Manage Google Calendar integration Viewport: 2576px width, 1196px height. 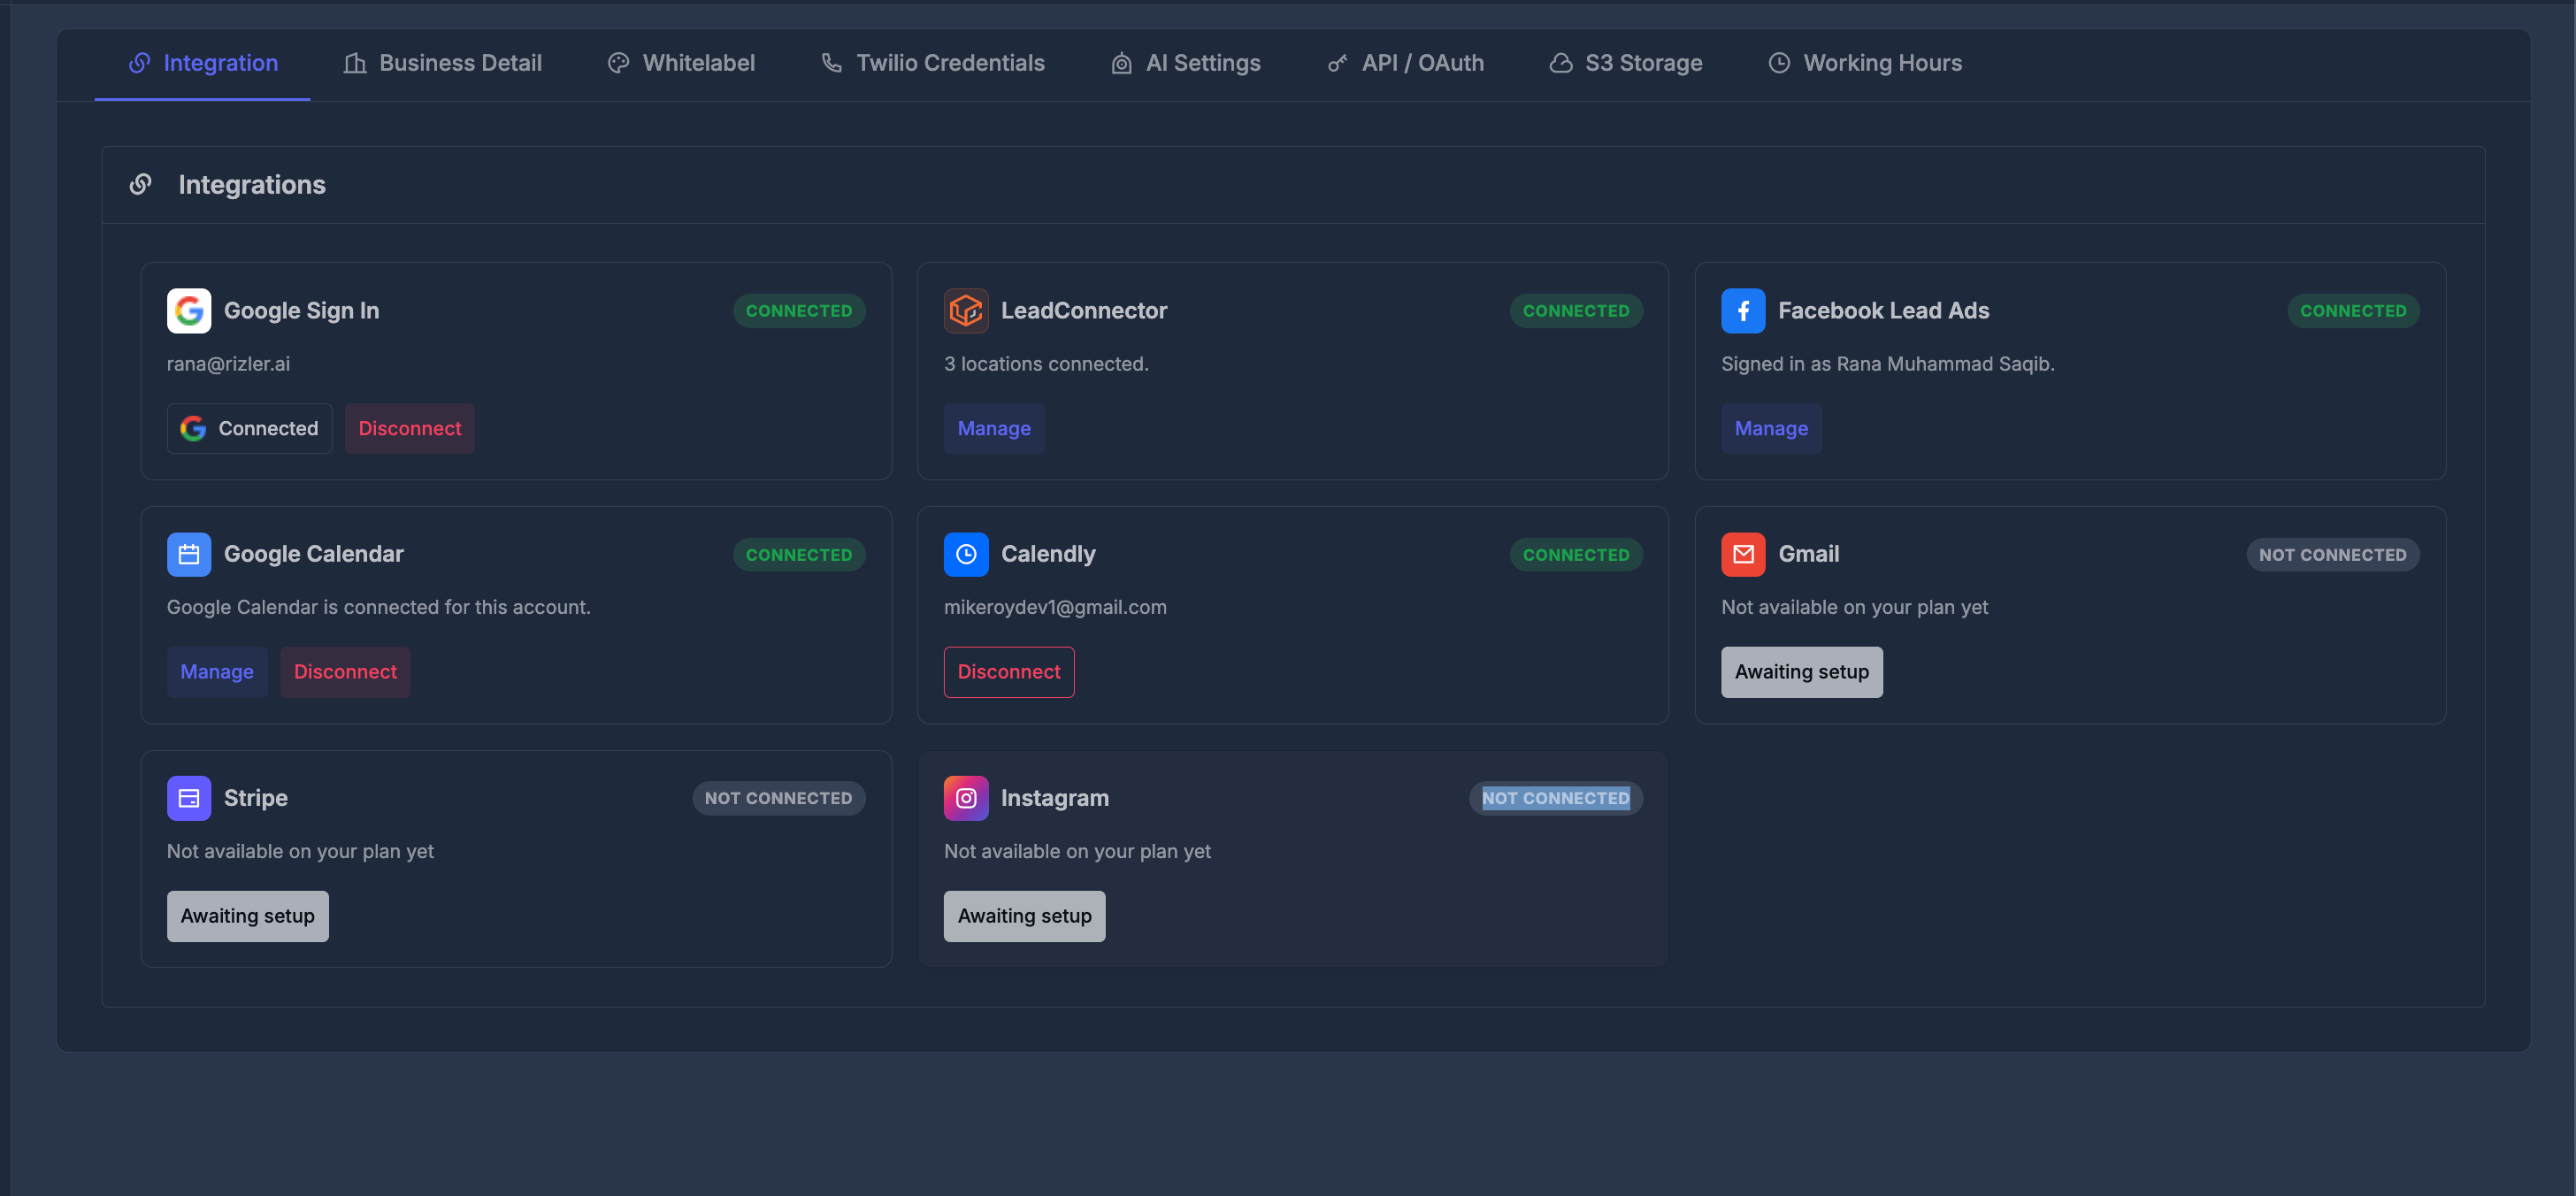coord(217,672)
